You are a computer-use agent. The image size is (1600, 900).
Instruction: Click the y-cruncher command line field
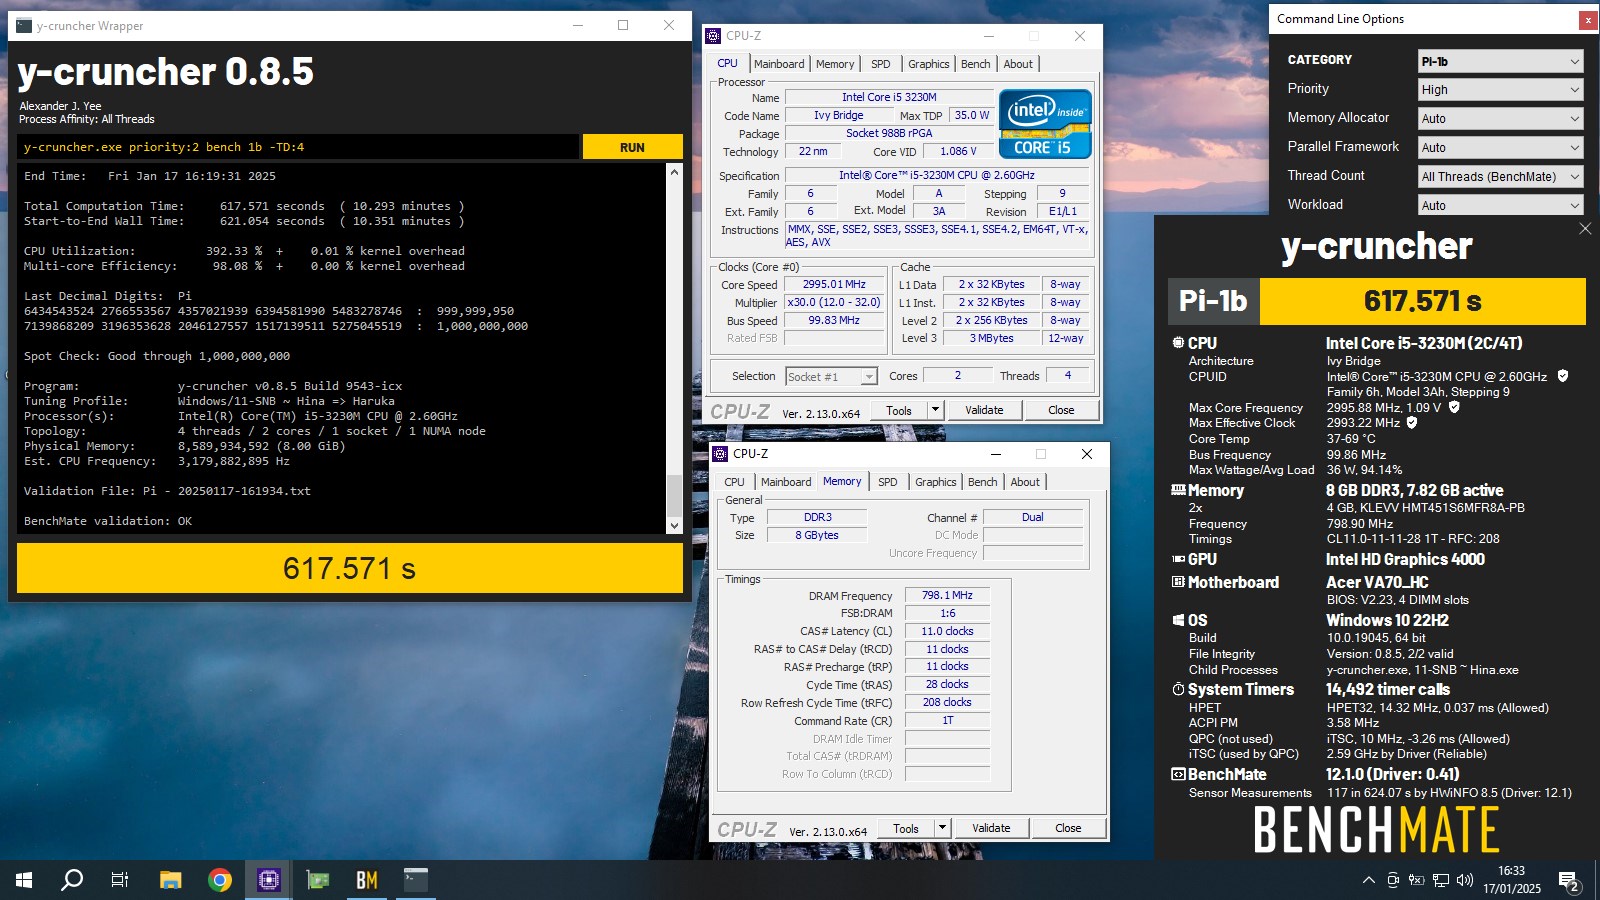coord(298,147)
